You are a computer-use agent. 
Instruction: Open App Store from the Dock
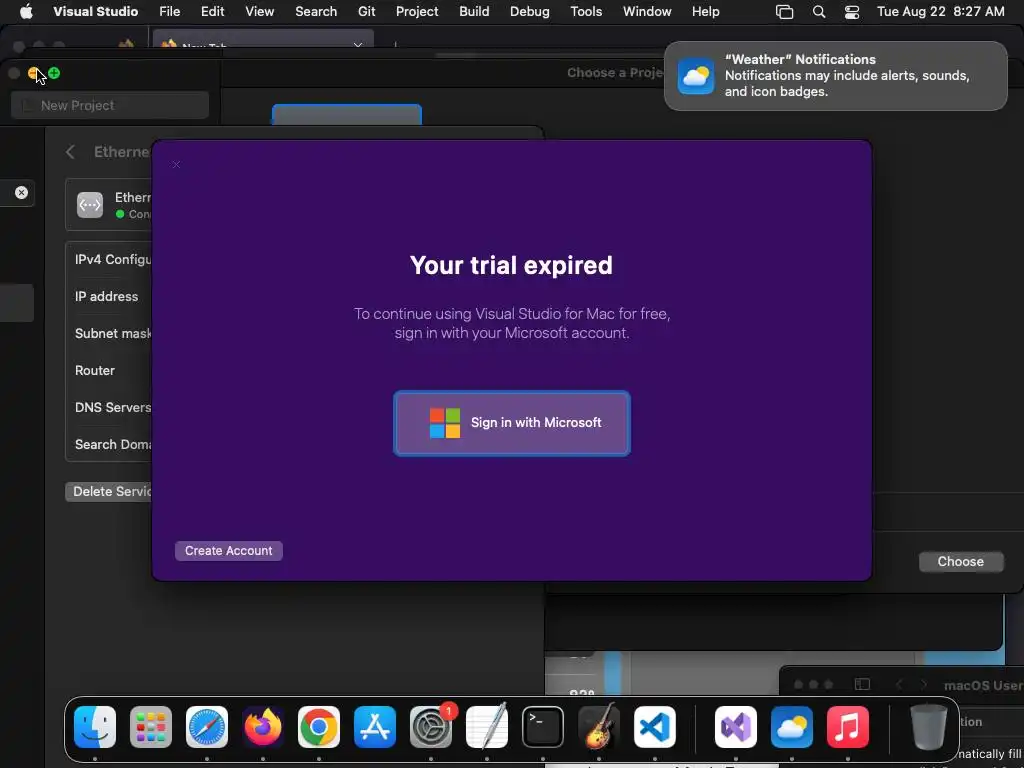[375, 727]
